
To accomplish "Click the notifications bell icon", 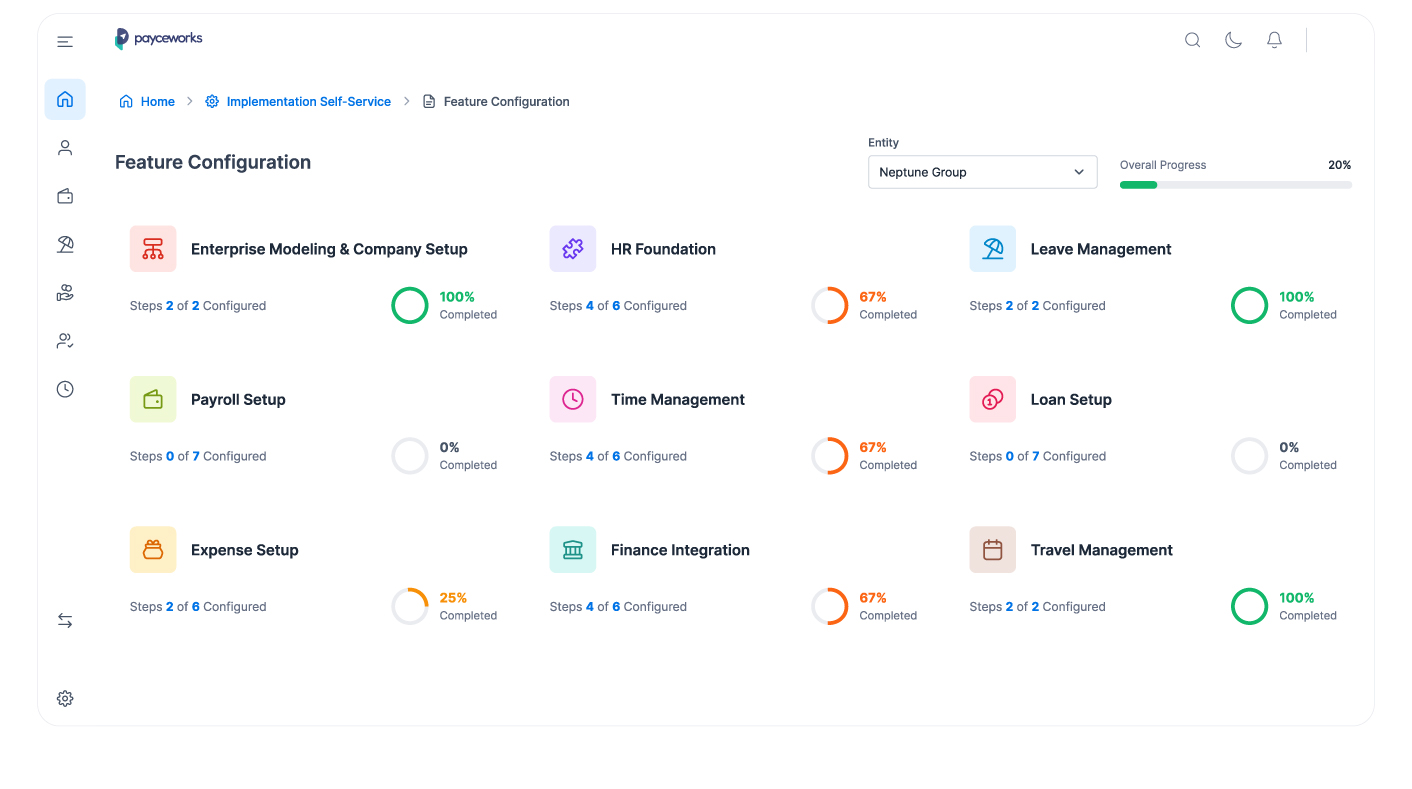I will pos(1274,40).
